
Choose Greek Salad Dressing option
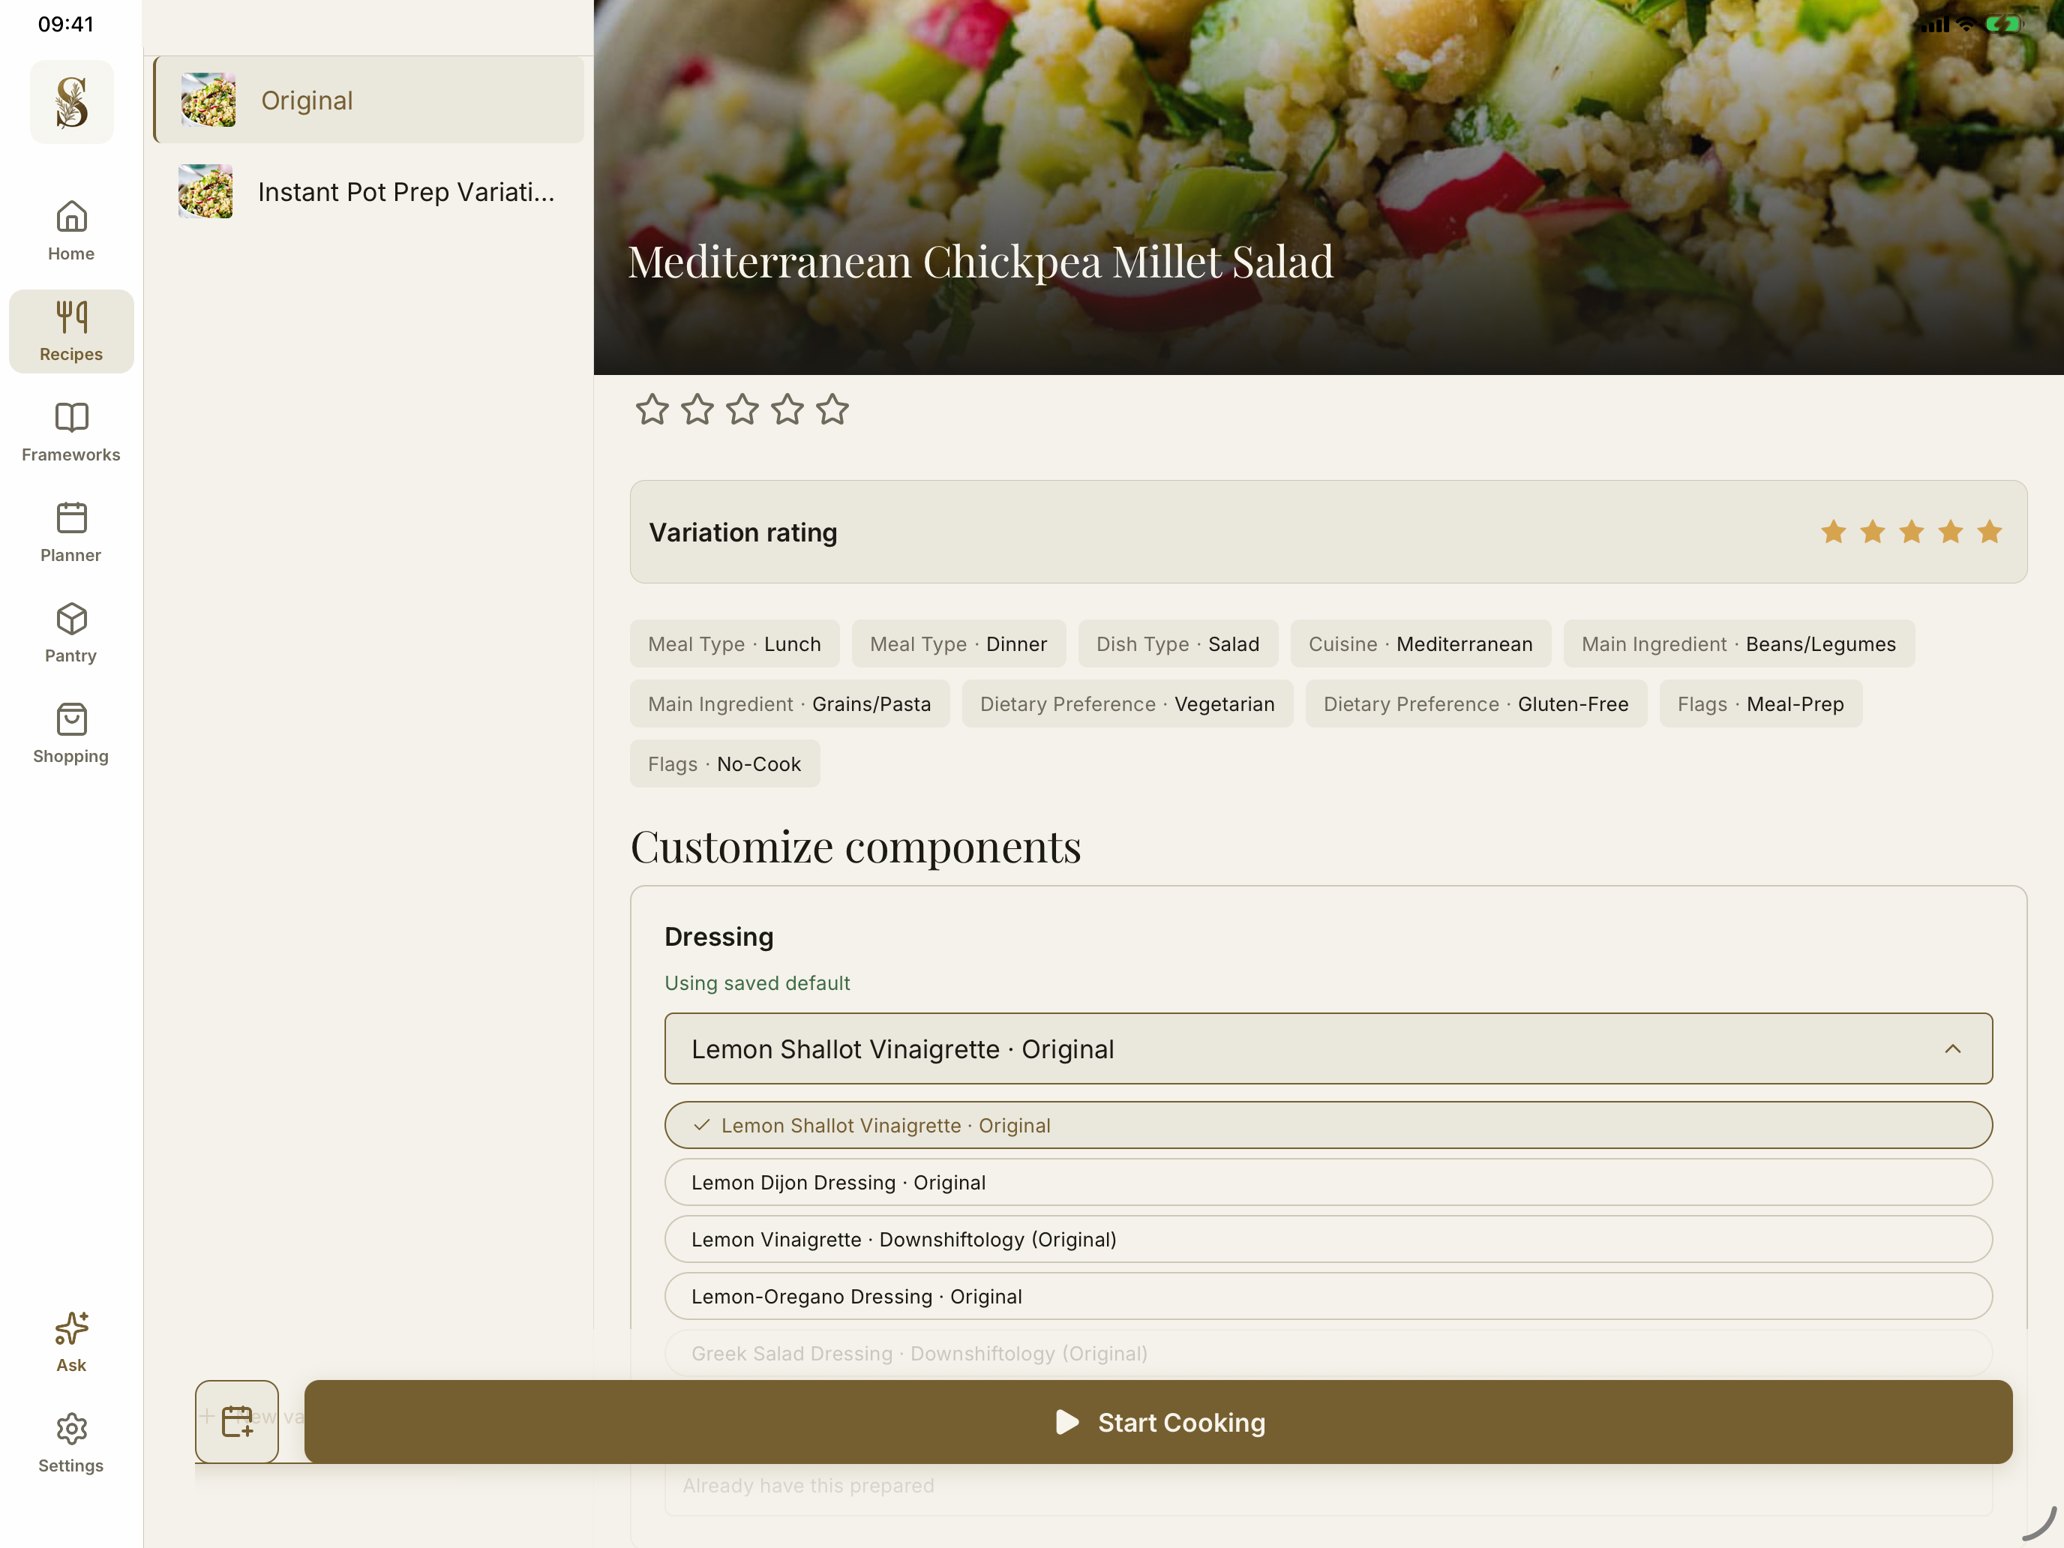[x=1328, y=1353]
